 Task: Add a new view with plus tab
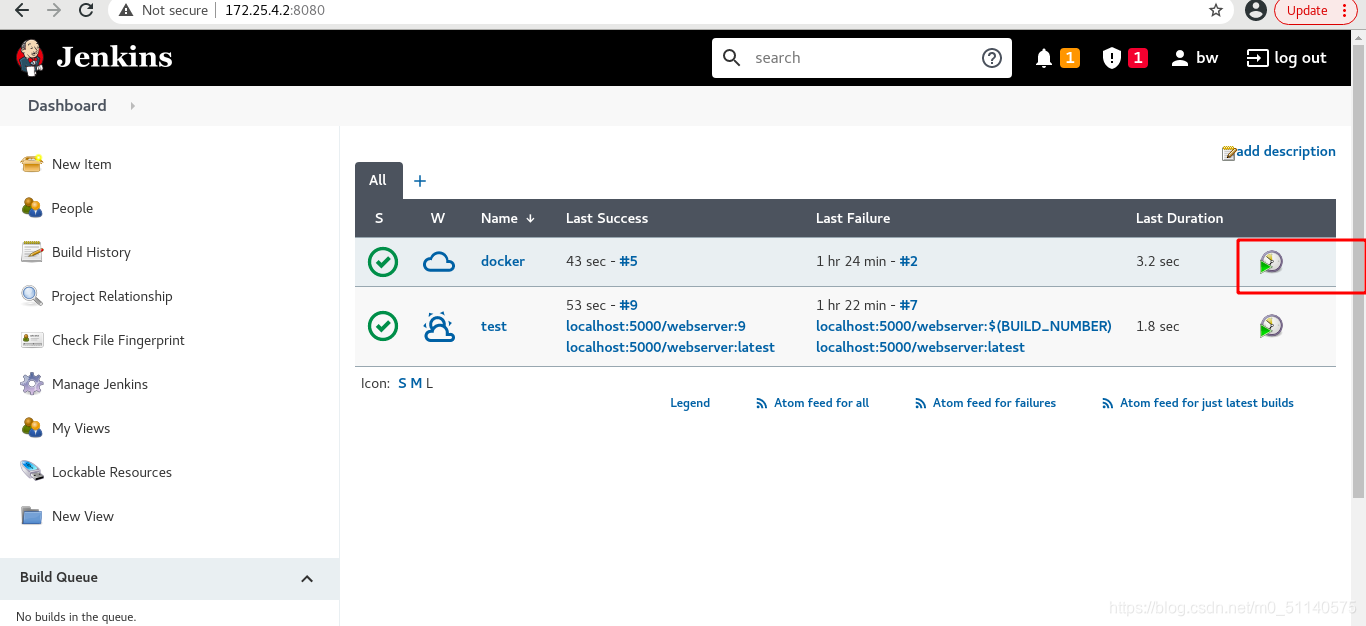pos(420,181)
